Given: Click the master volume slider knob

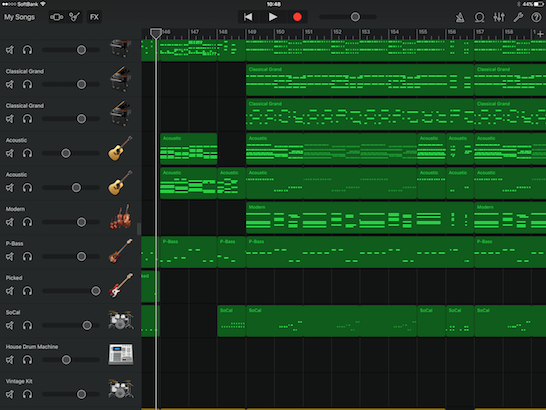Looking at the screenshot, I should 355,17.
